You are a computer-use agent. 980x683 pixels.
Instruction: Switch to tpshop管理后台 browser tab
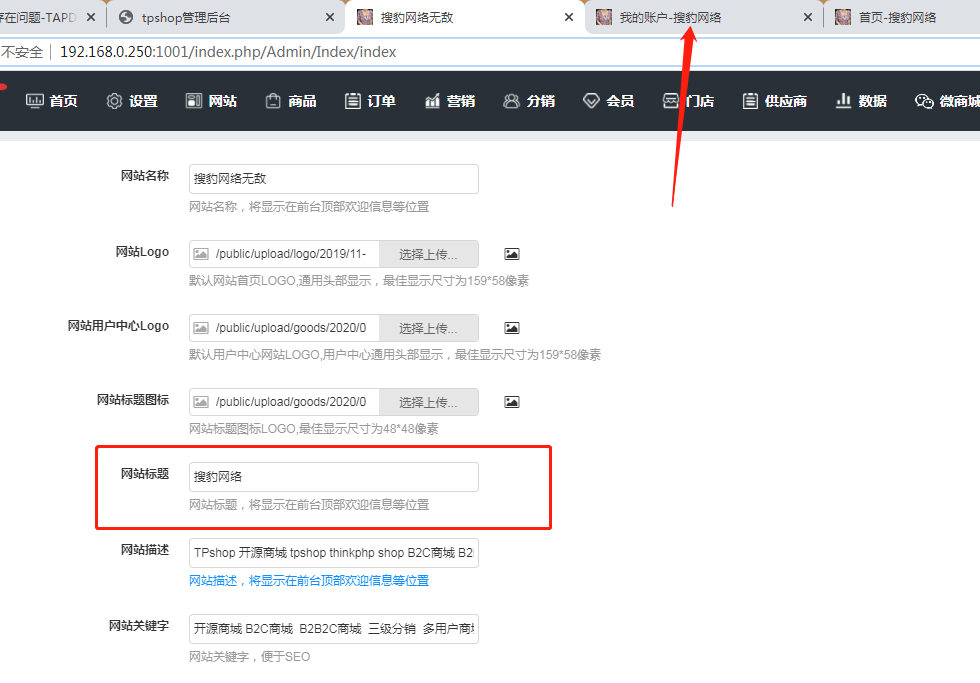(220, 17)
